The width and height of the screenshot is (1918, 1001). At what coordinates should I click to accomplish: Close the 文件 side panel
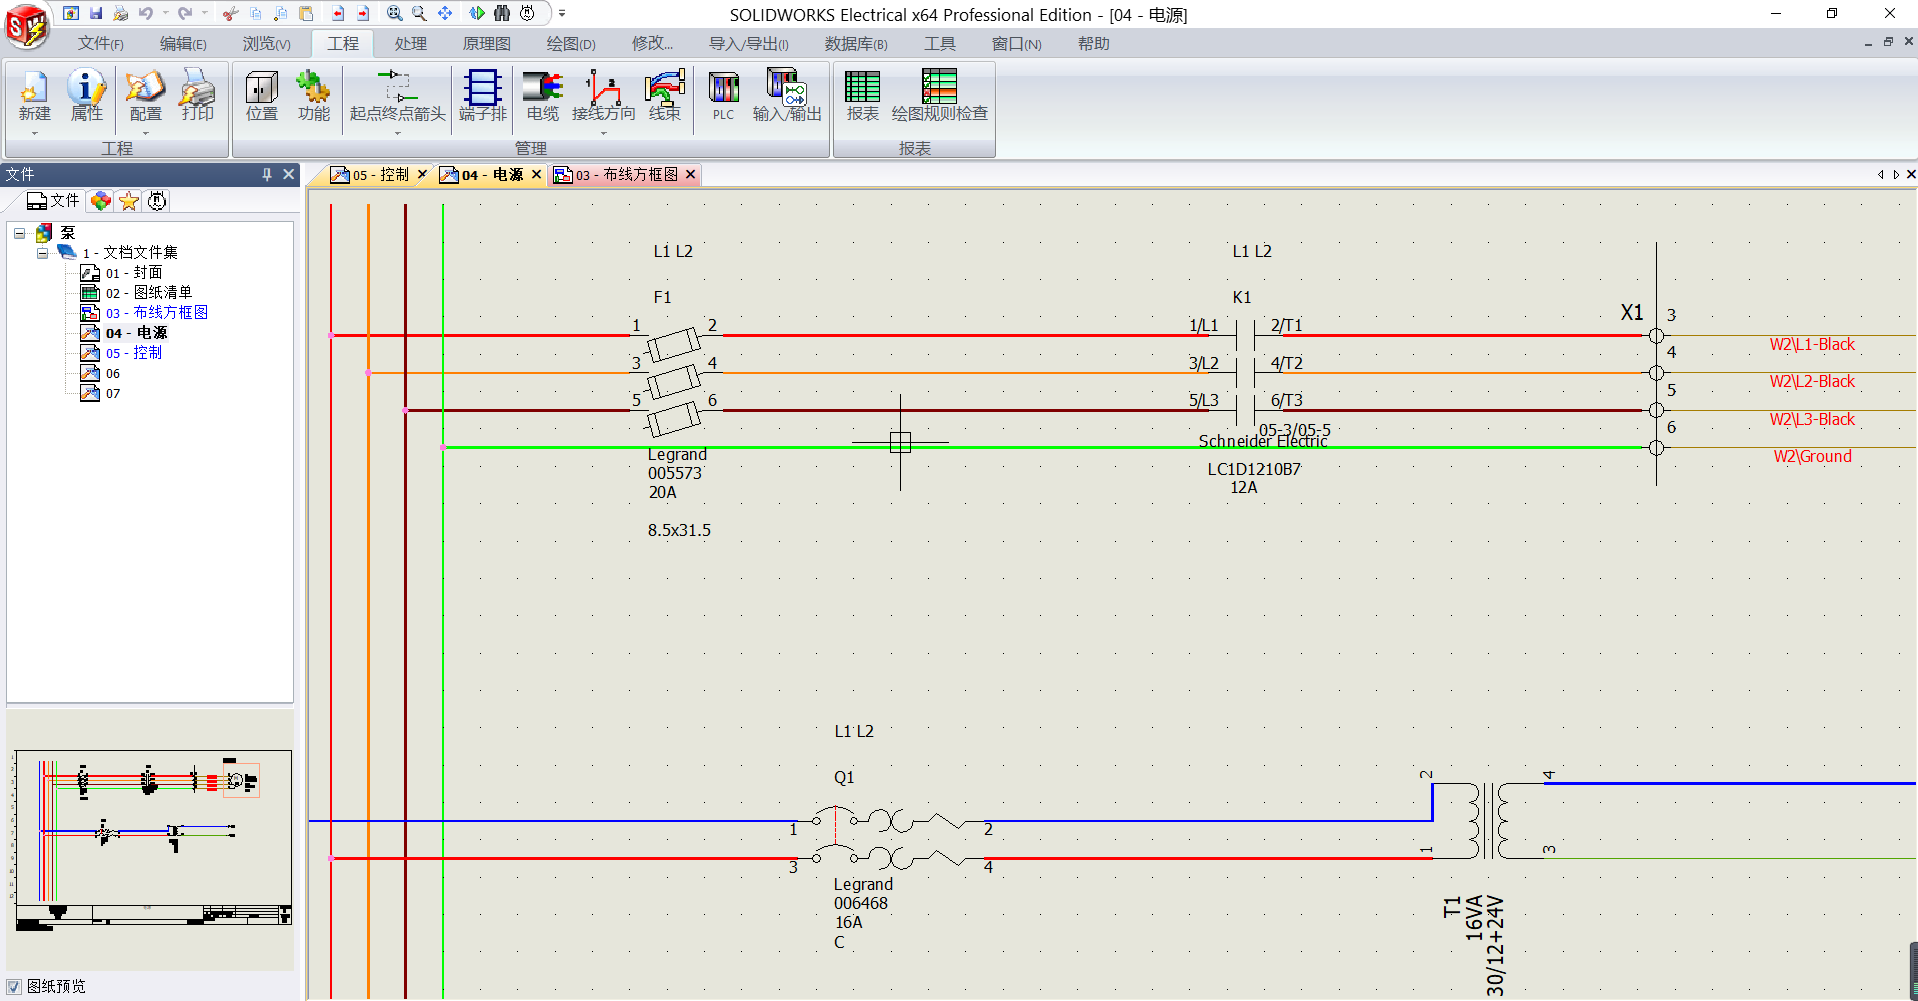(288, 174)
